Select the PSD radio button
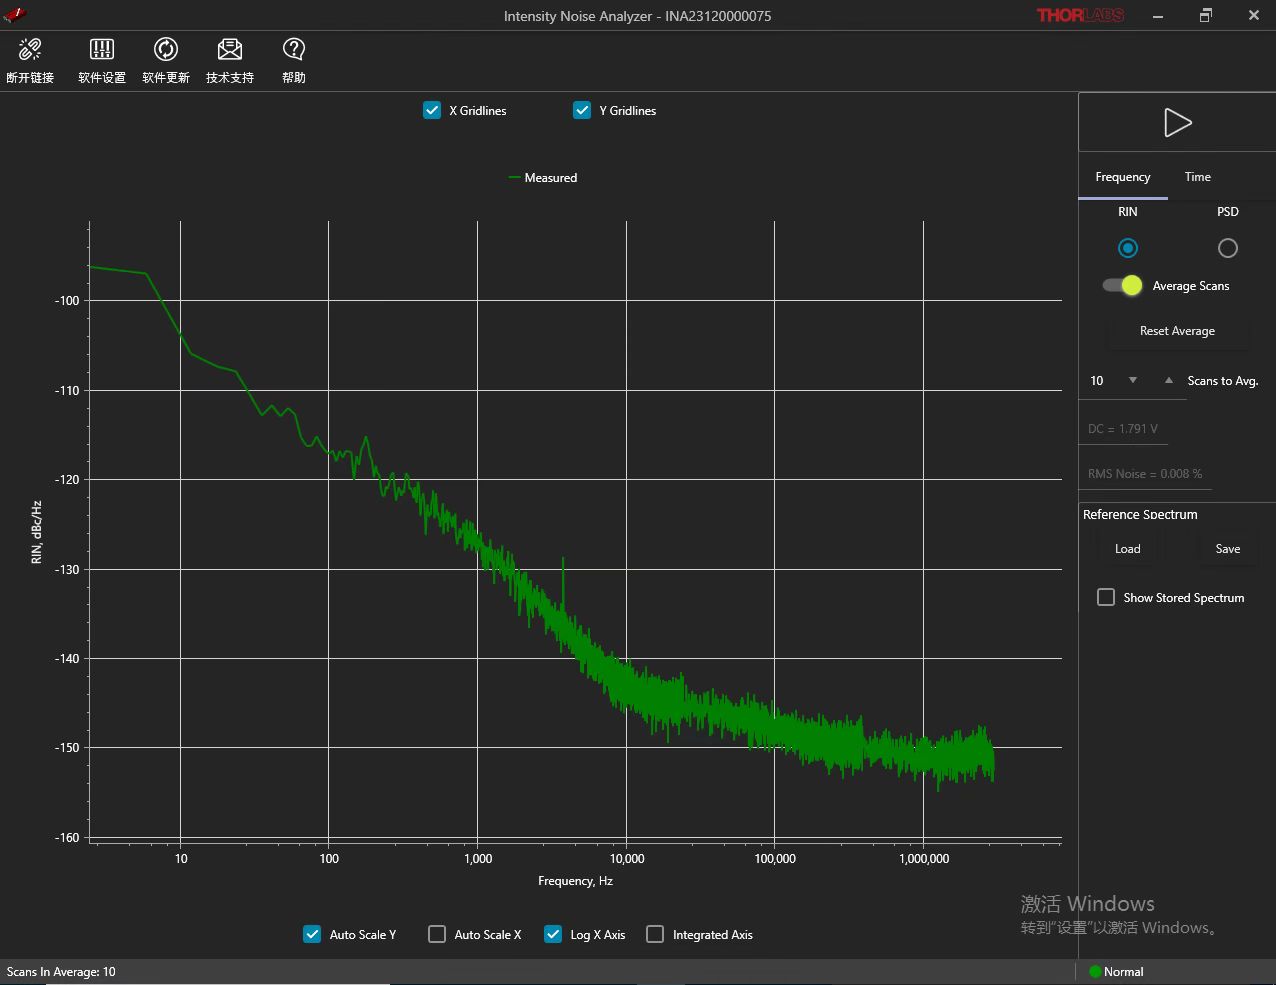This screenshot has width=1276, height=985. [x=1227, y=248]
